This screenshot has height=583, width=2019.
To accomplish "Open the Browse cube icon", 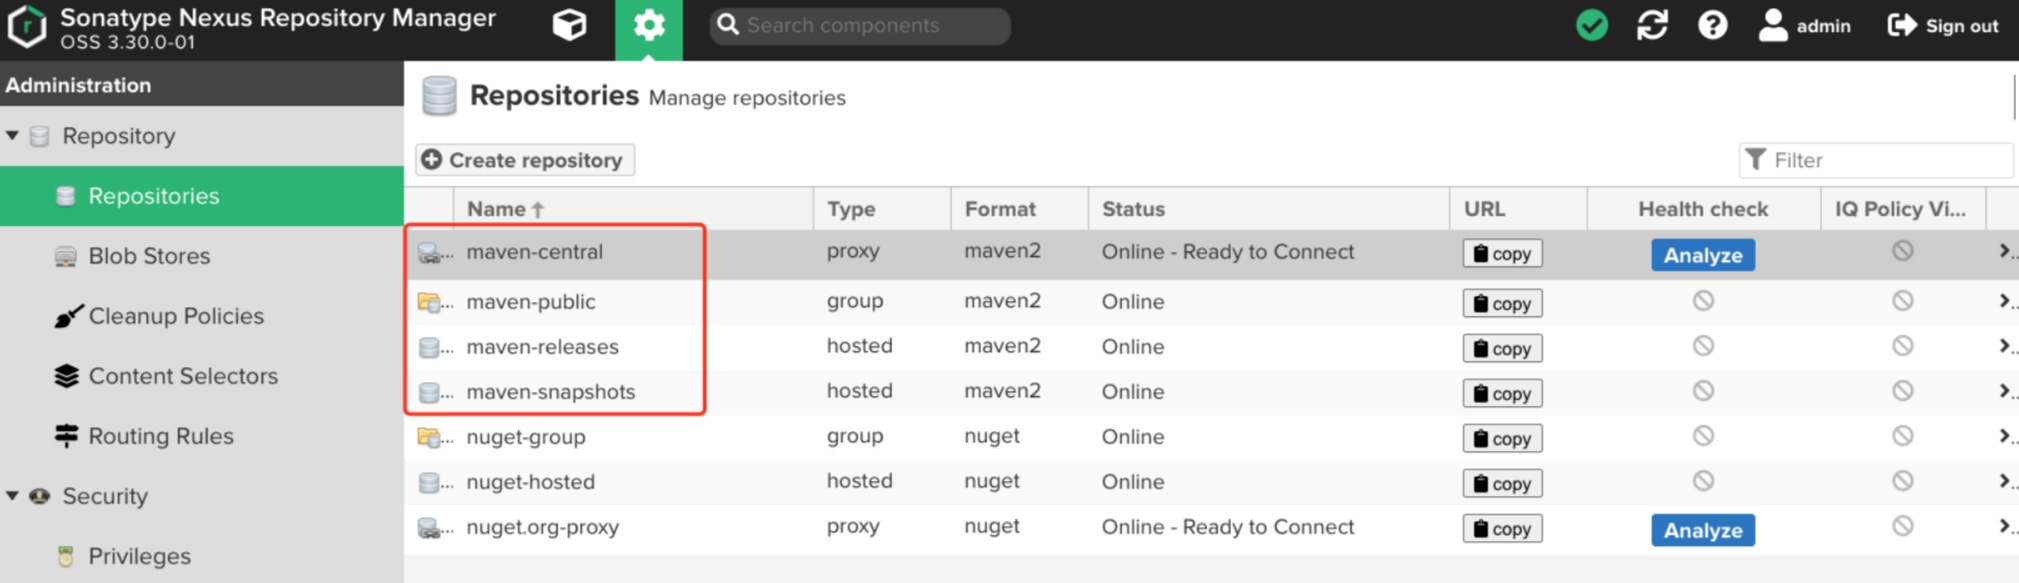I will (x=570, y=25).
